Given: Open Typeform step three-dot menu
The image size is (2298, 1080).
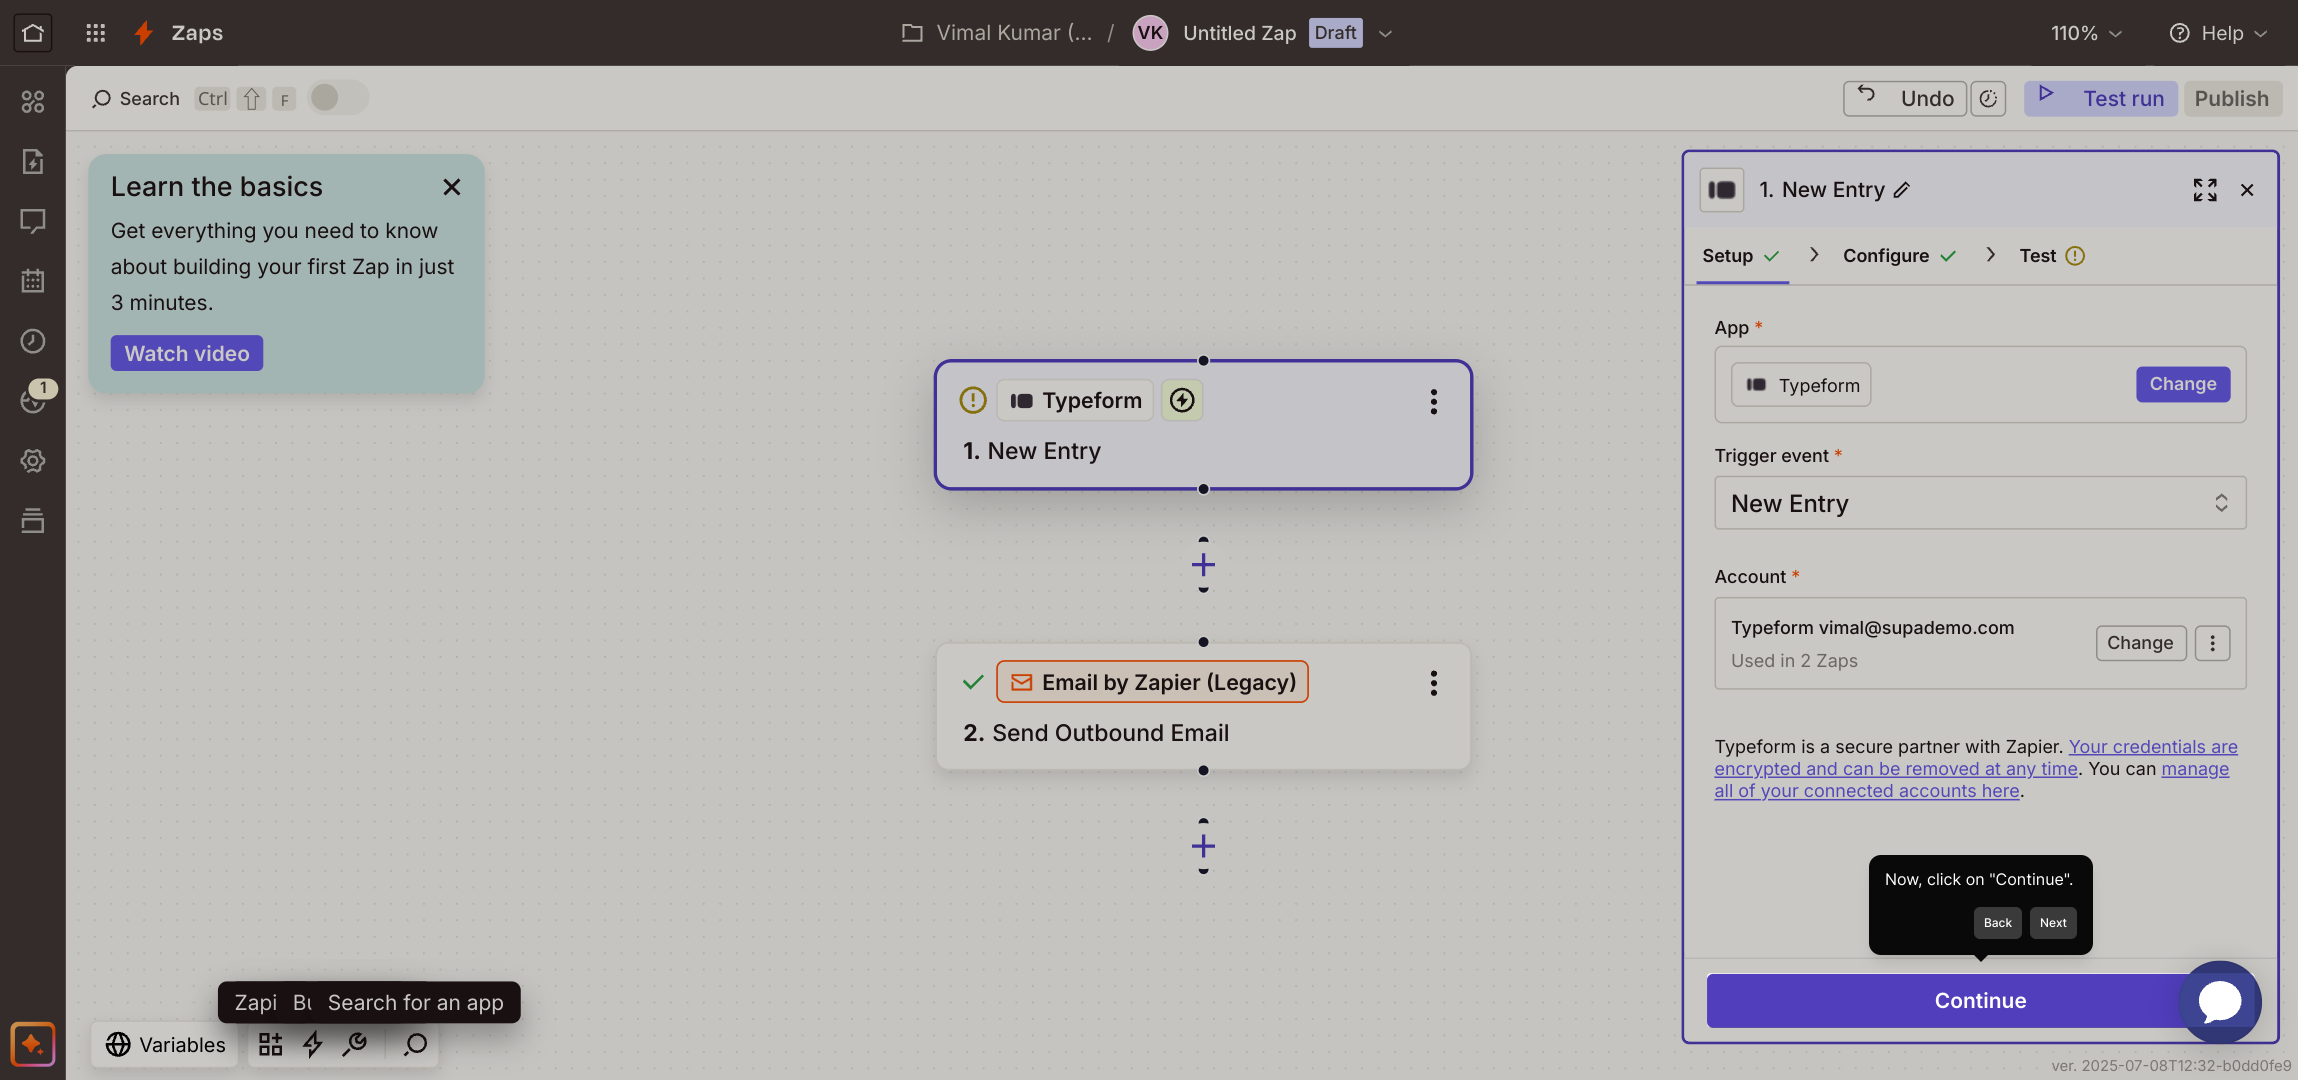Looking at the screenshot, I should click(x=1433, y=401).
